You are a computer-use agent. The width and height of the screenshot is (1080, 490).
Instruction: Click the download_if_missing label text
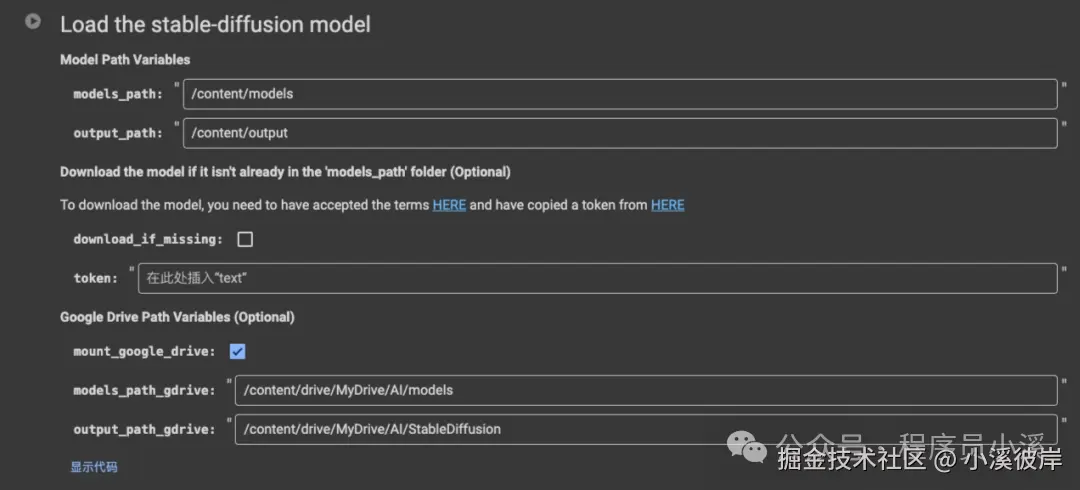tap(148, 239)
